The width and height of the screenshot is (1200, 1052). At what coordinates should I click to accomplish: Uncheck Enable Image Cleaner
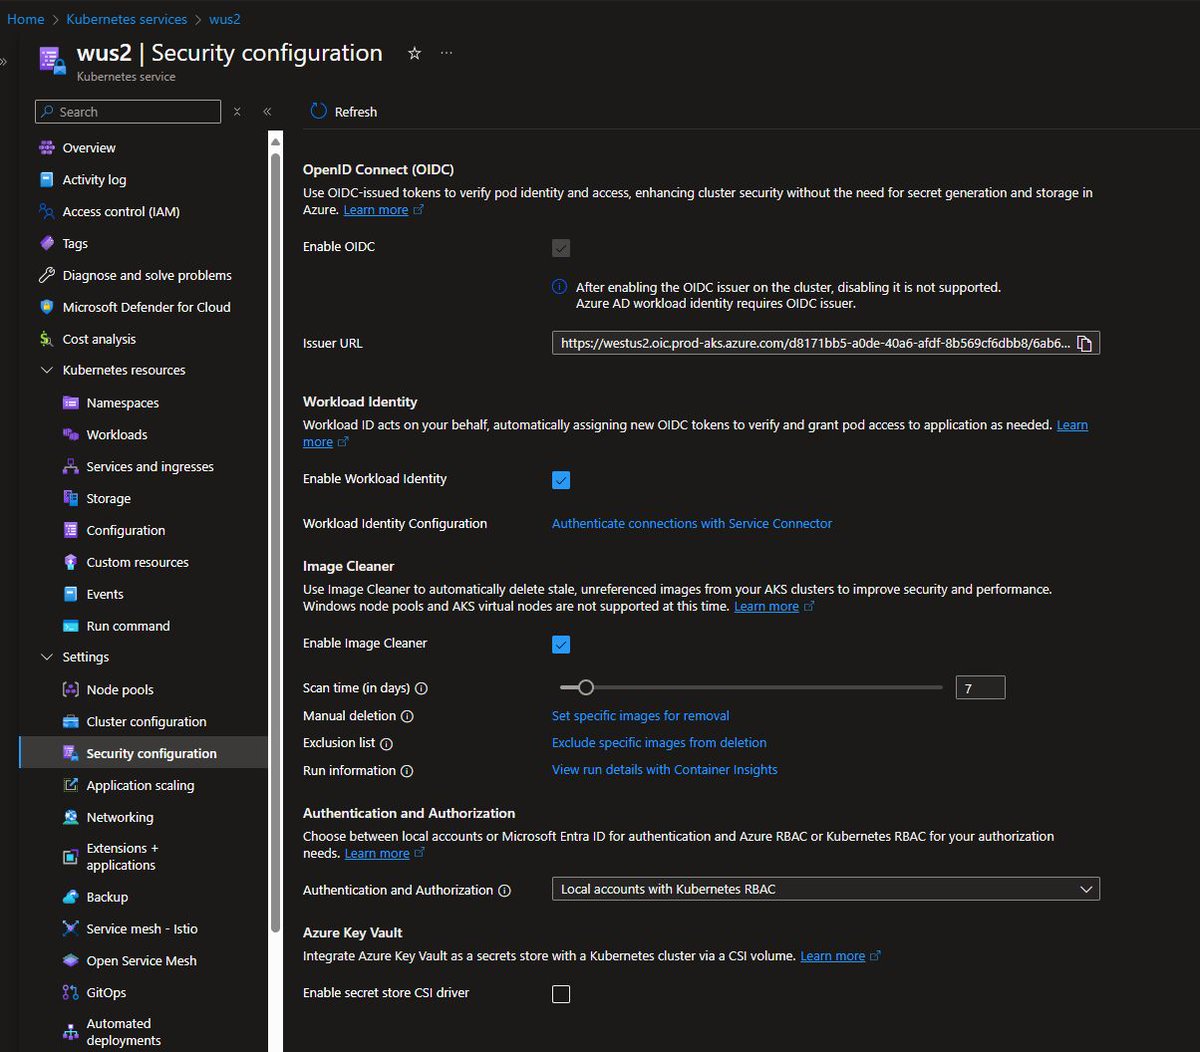pos(561,644)
